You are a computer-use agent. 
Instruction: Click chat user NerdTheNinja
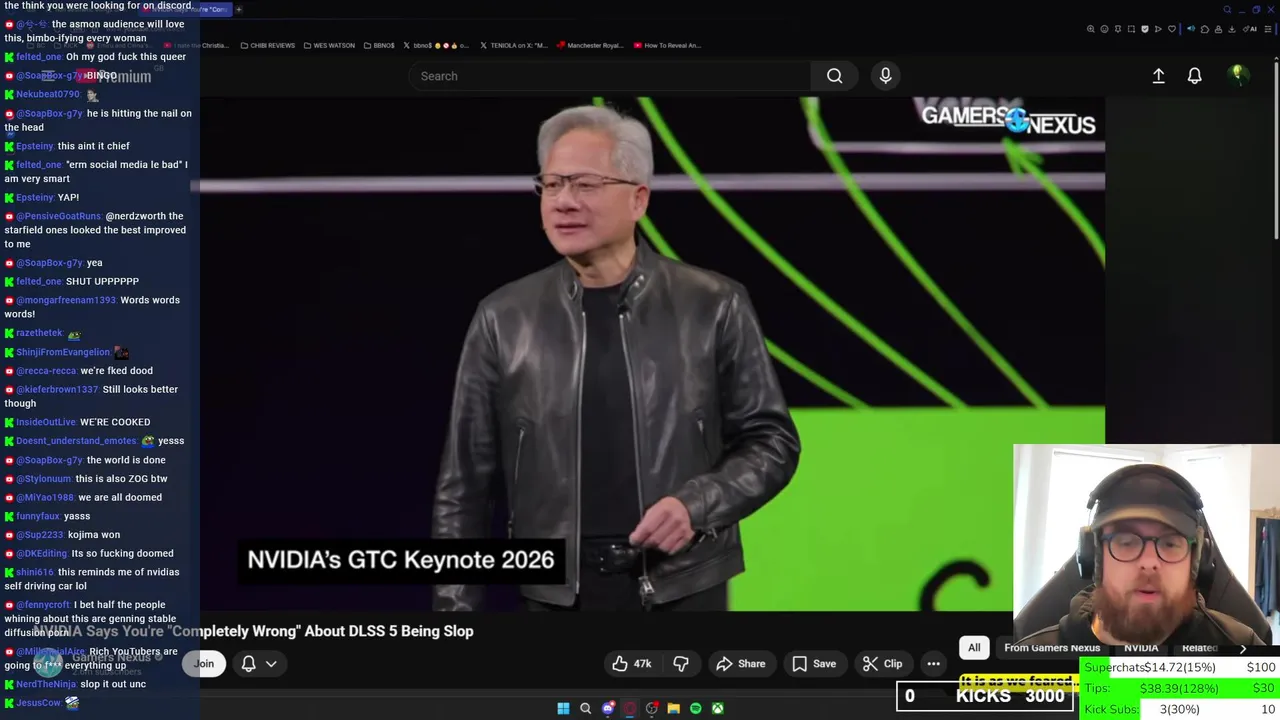click(46, 684)
